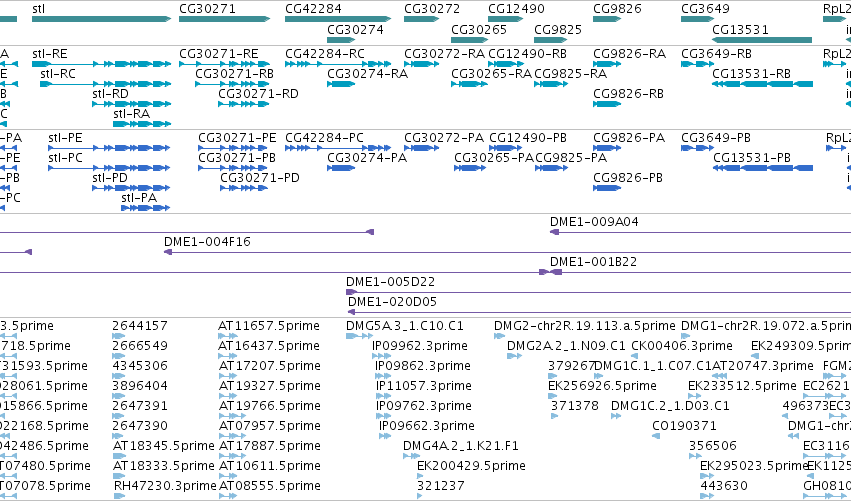Select the stl-PE protein label
Image resolution: width=851 pixels, height=501 pixels.
pyautogui.click(x=65, y=138)
